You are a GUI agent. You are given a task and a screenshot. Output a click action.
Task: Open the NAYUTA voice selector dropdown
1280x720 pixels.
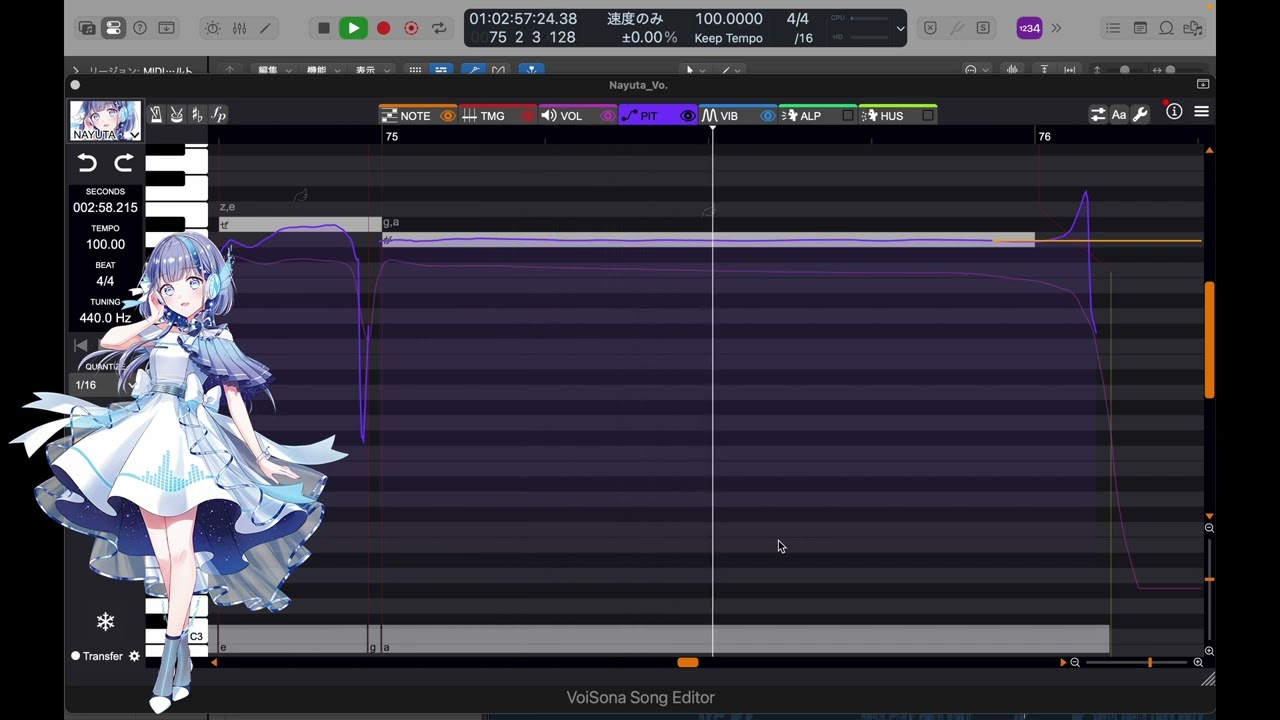point(105,121)
